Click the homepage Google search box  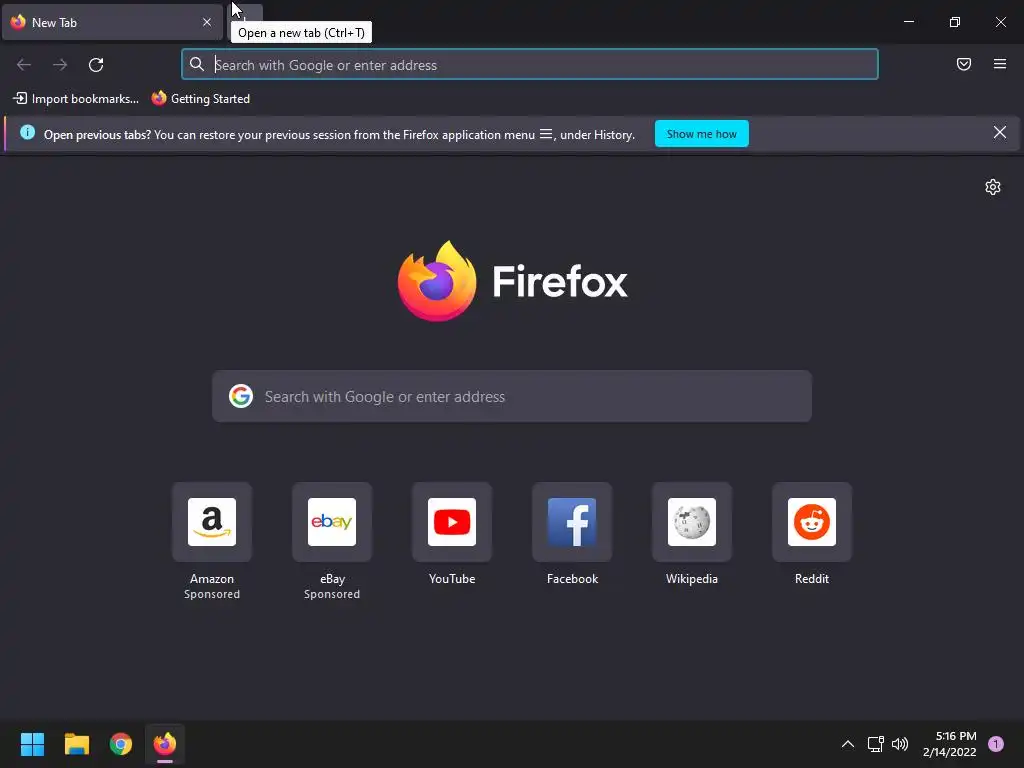512,396
